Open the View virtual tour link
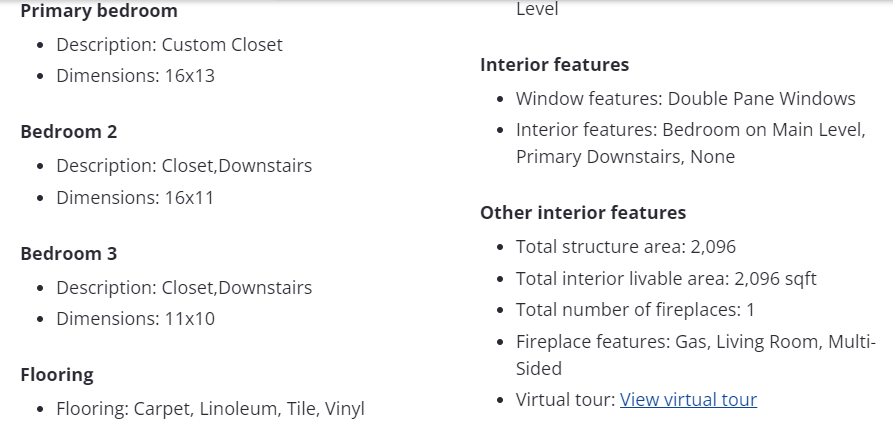 pos(688,400)
